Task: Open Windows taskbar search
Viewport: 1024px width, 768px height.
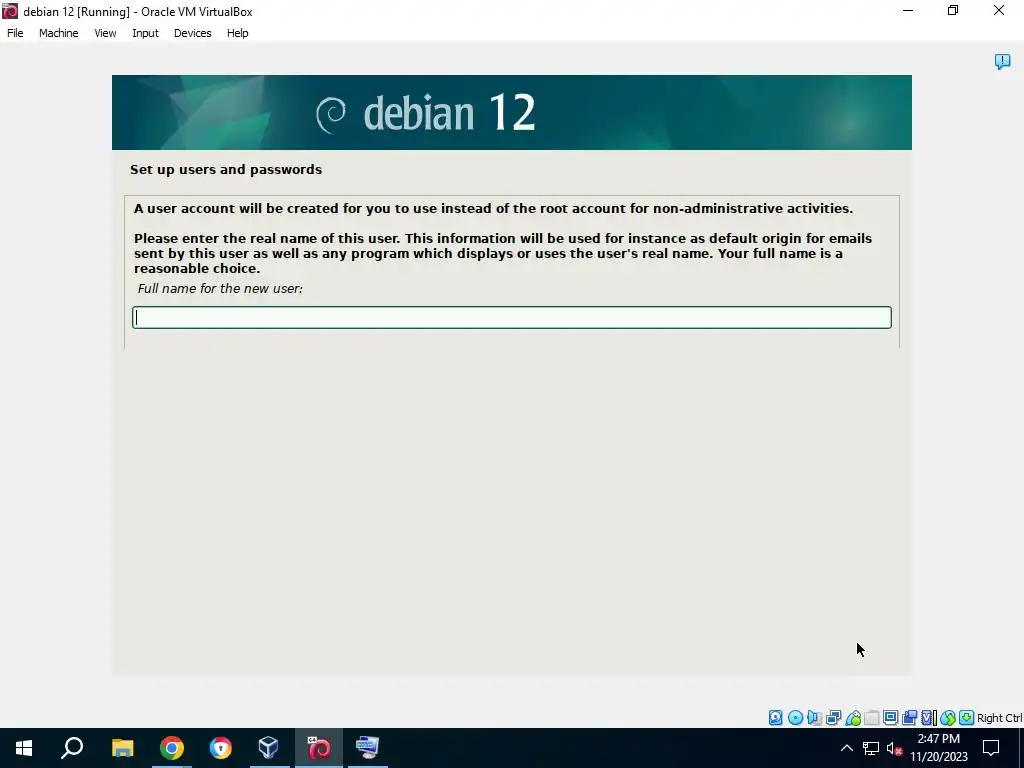Action: (x=72, y=748)
